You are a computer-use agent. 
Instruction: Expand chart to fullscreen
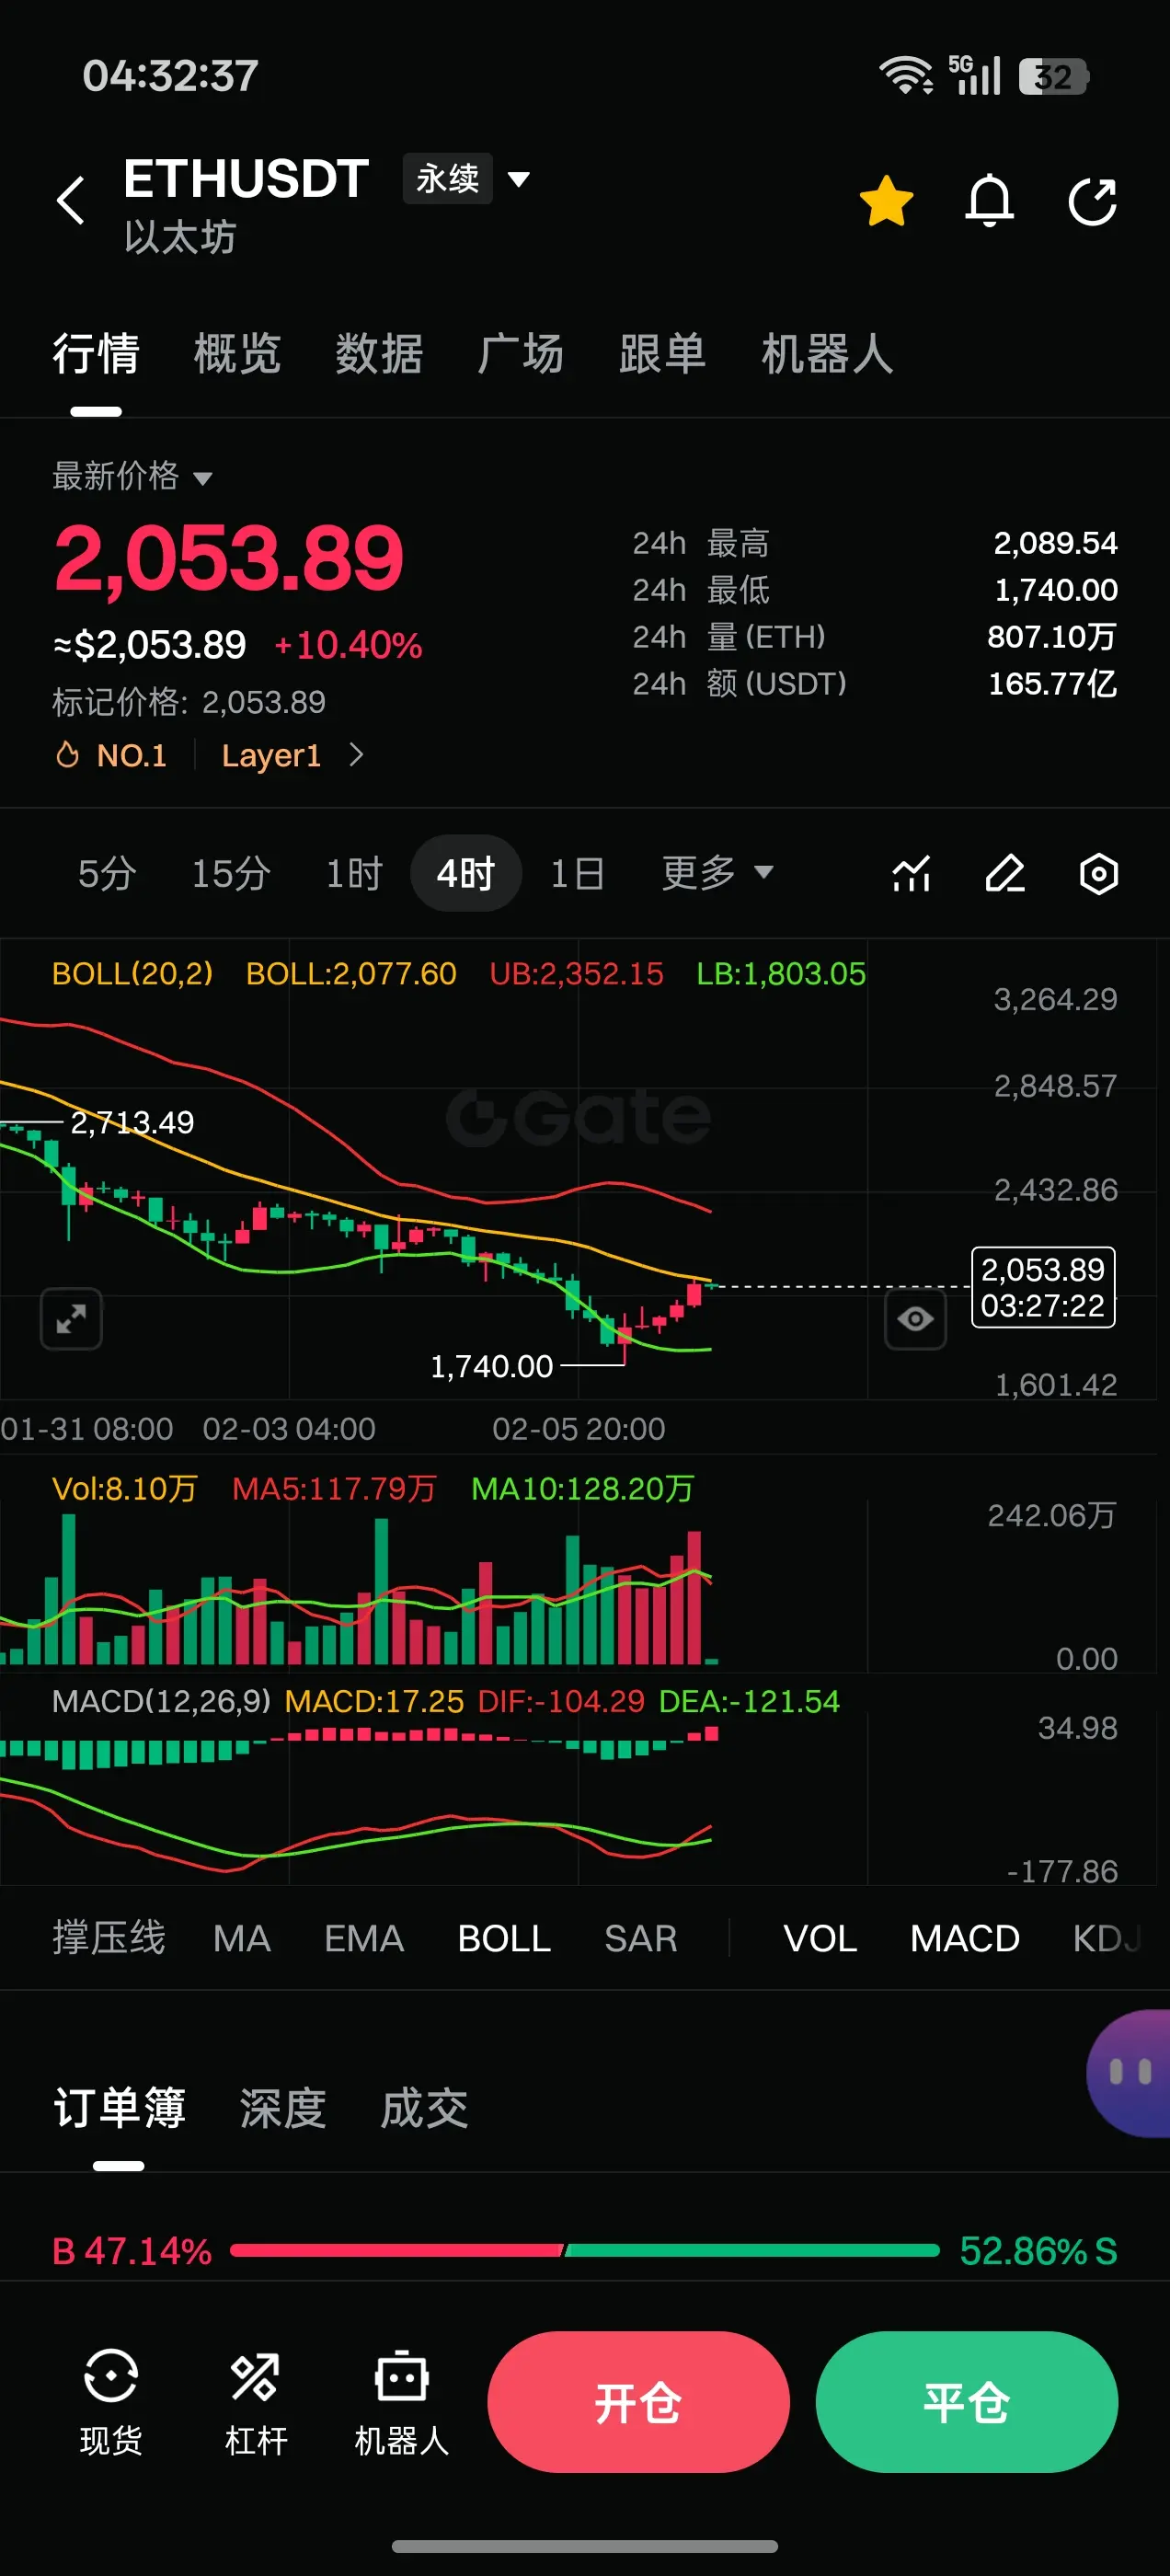(71, 1319)
